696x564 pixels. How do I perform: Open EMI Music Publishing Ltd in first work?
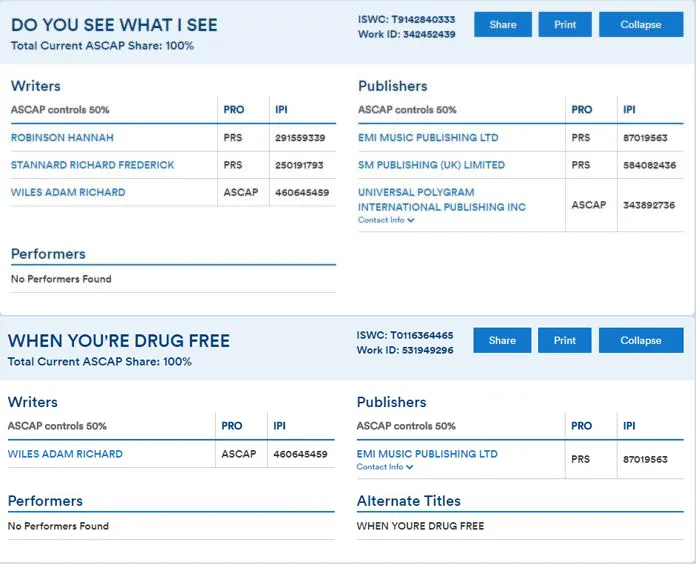point(428,138)
